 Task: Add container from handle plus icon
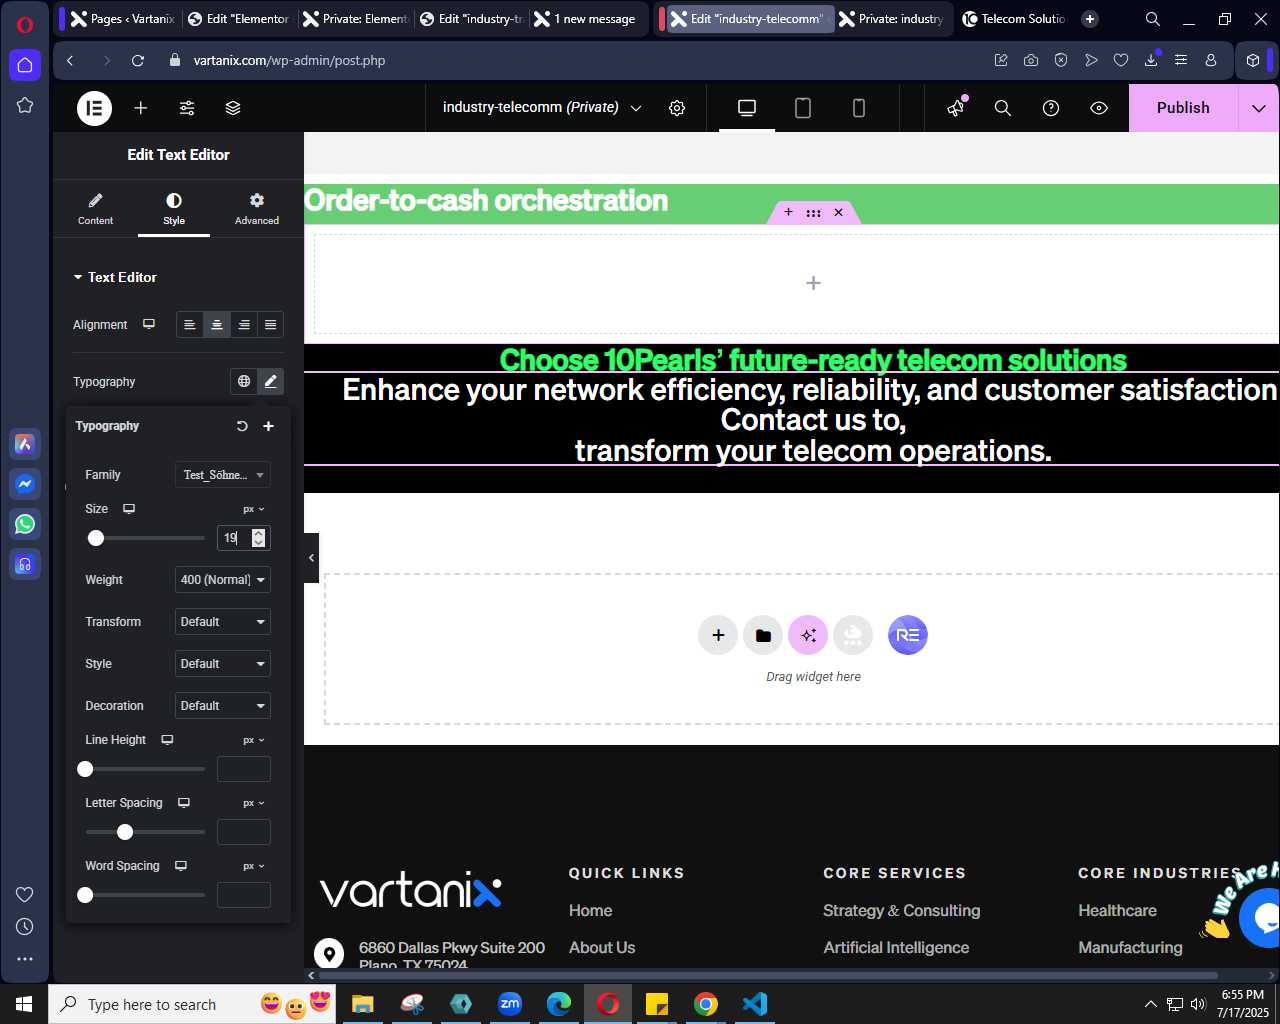(788, 212)
